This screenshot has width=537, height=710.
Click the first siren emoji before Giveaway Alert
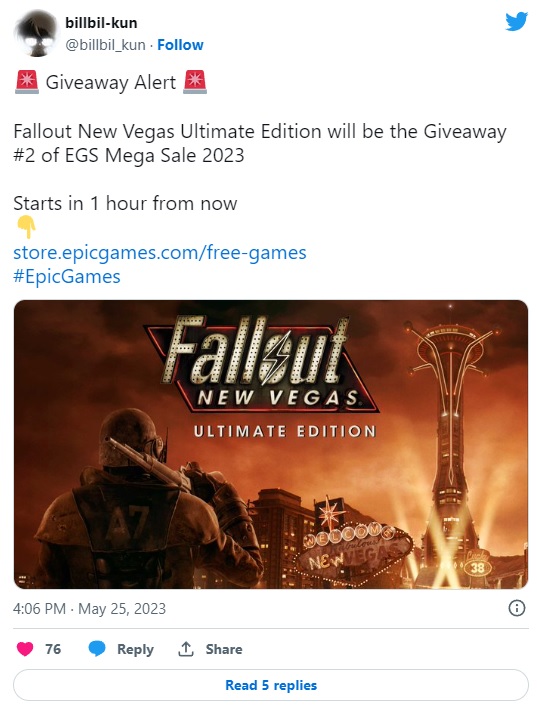(27, 82)
